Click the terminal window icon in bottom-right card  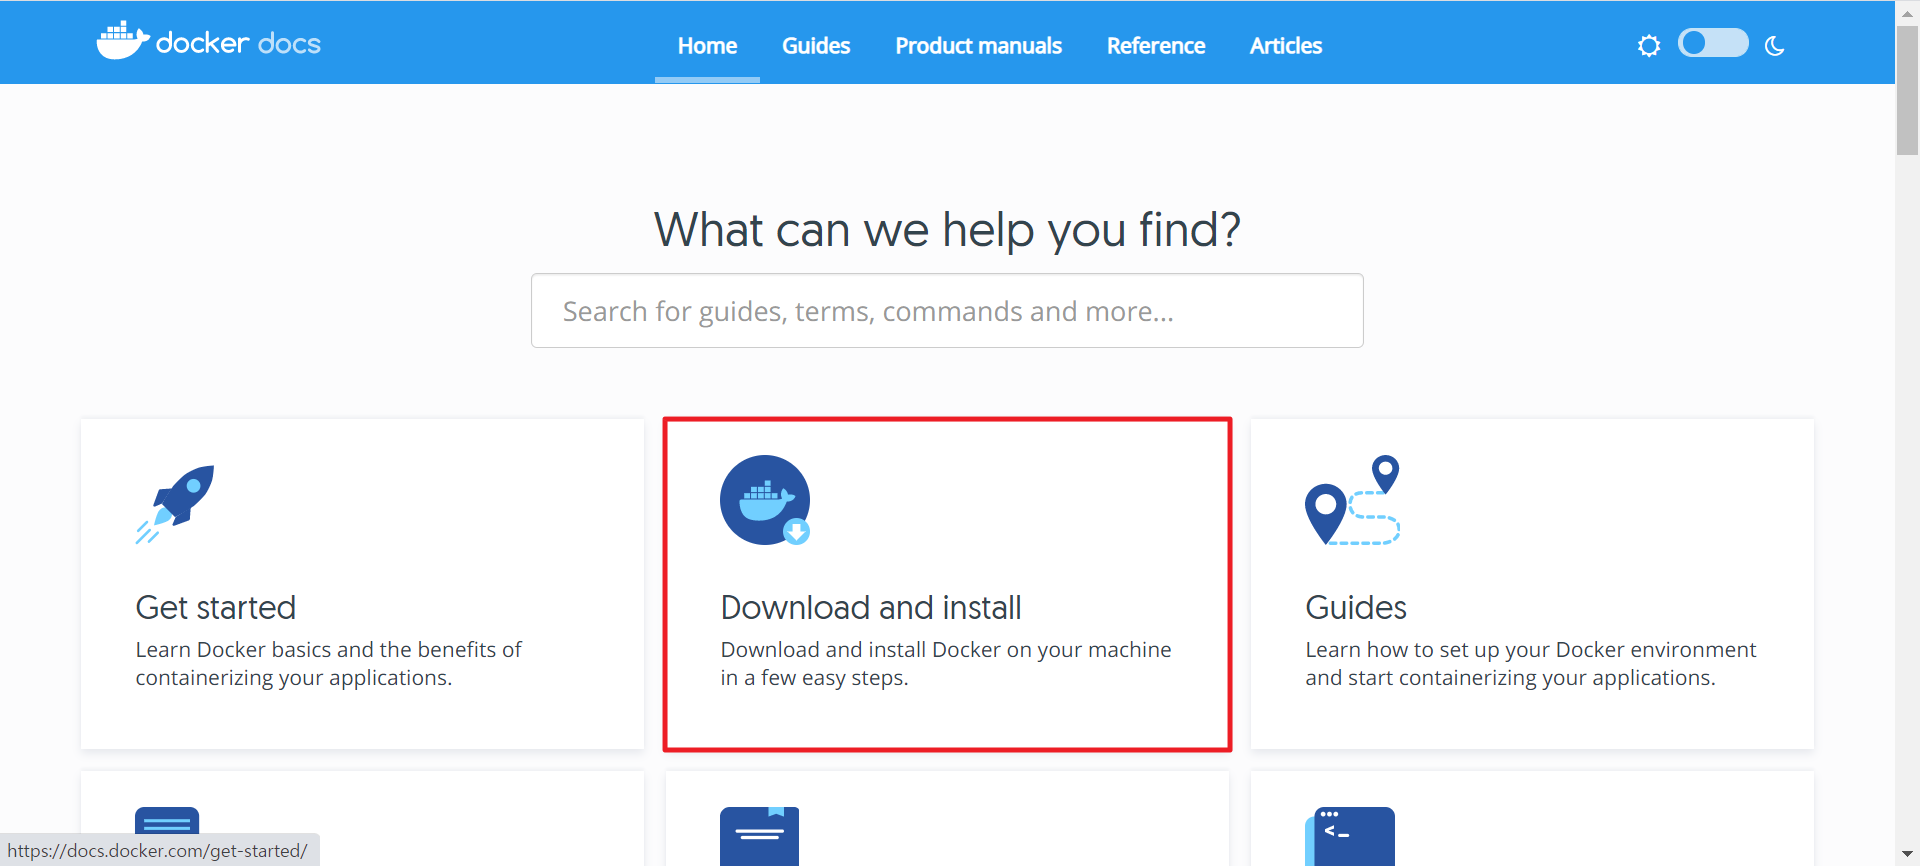(x=1350, y=836)
